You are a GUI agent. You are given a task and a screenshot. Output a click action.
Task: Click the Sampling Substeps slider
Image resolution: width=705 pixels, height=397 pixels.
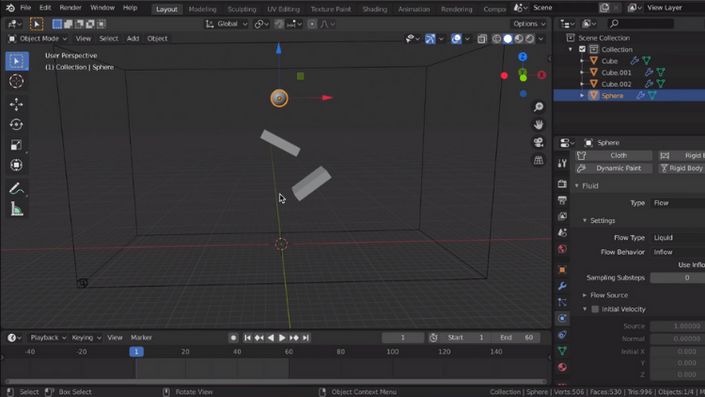point(678,278)
